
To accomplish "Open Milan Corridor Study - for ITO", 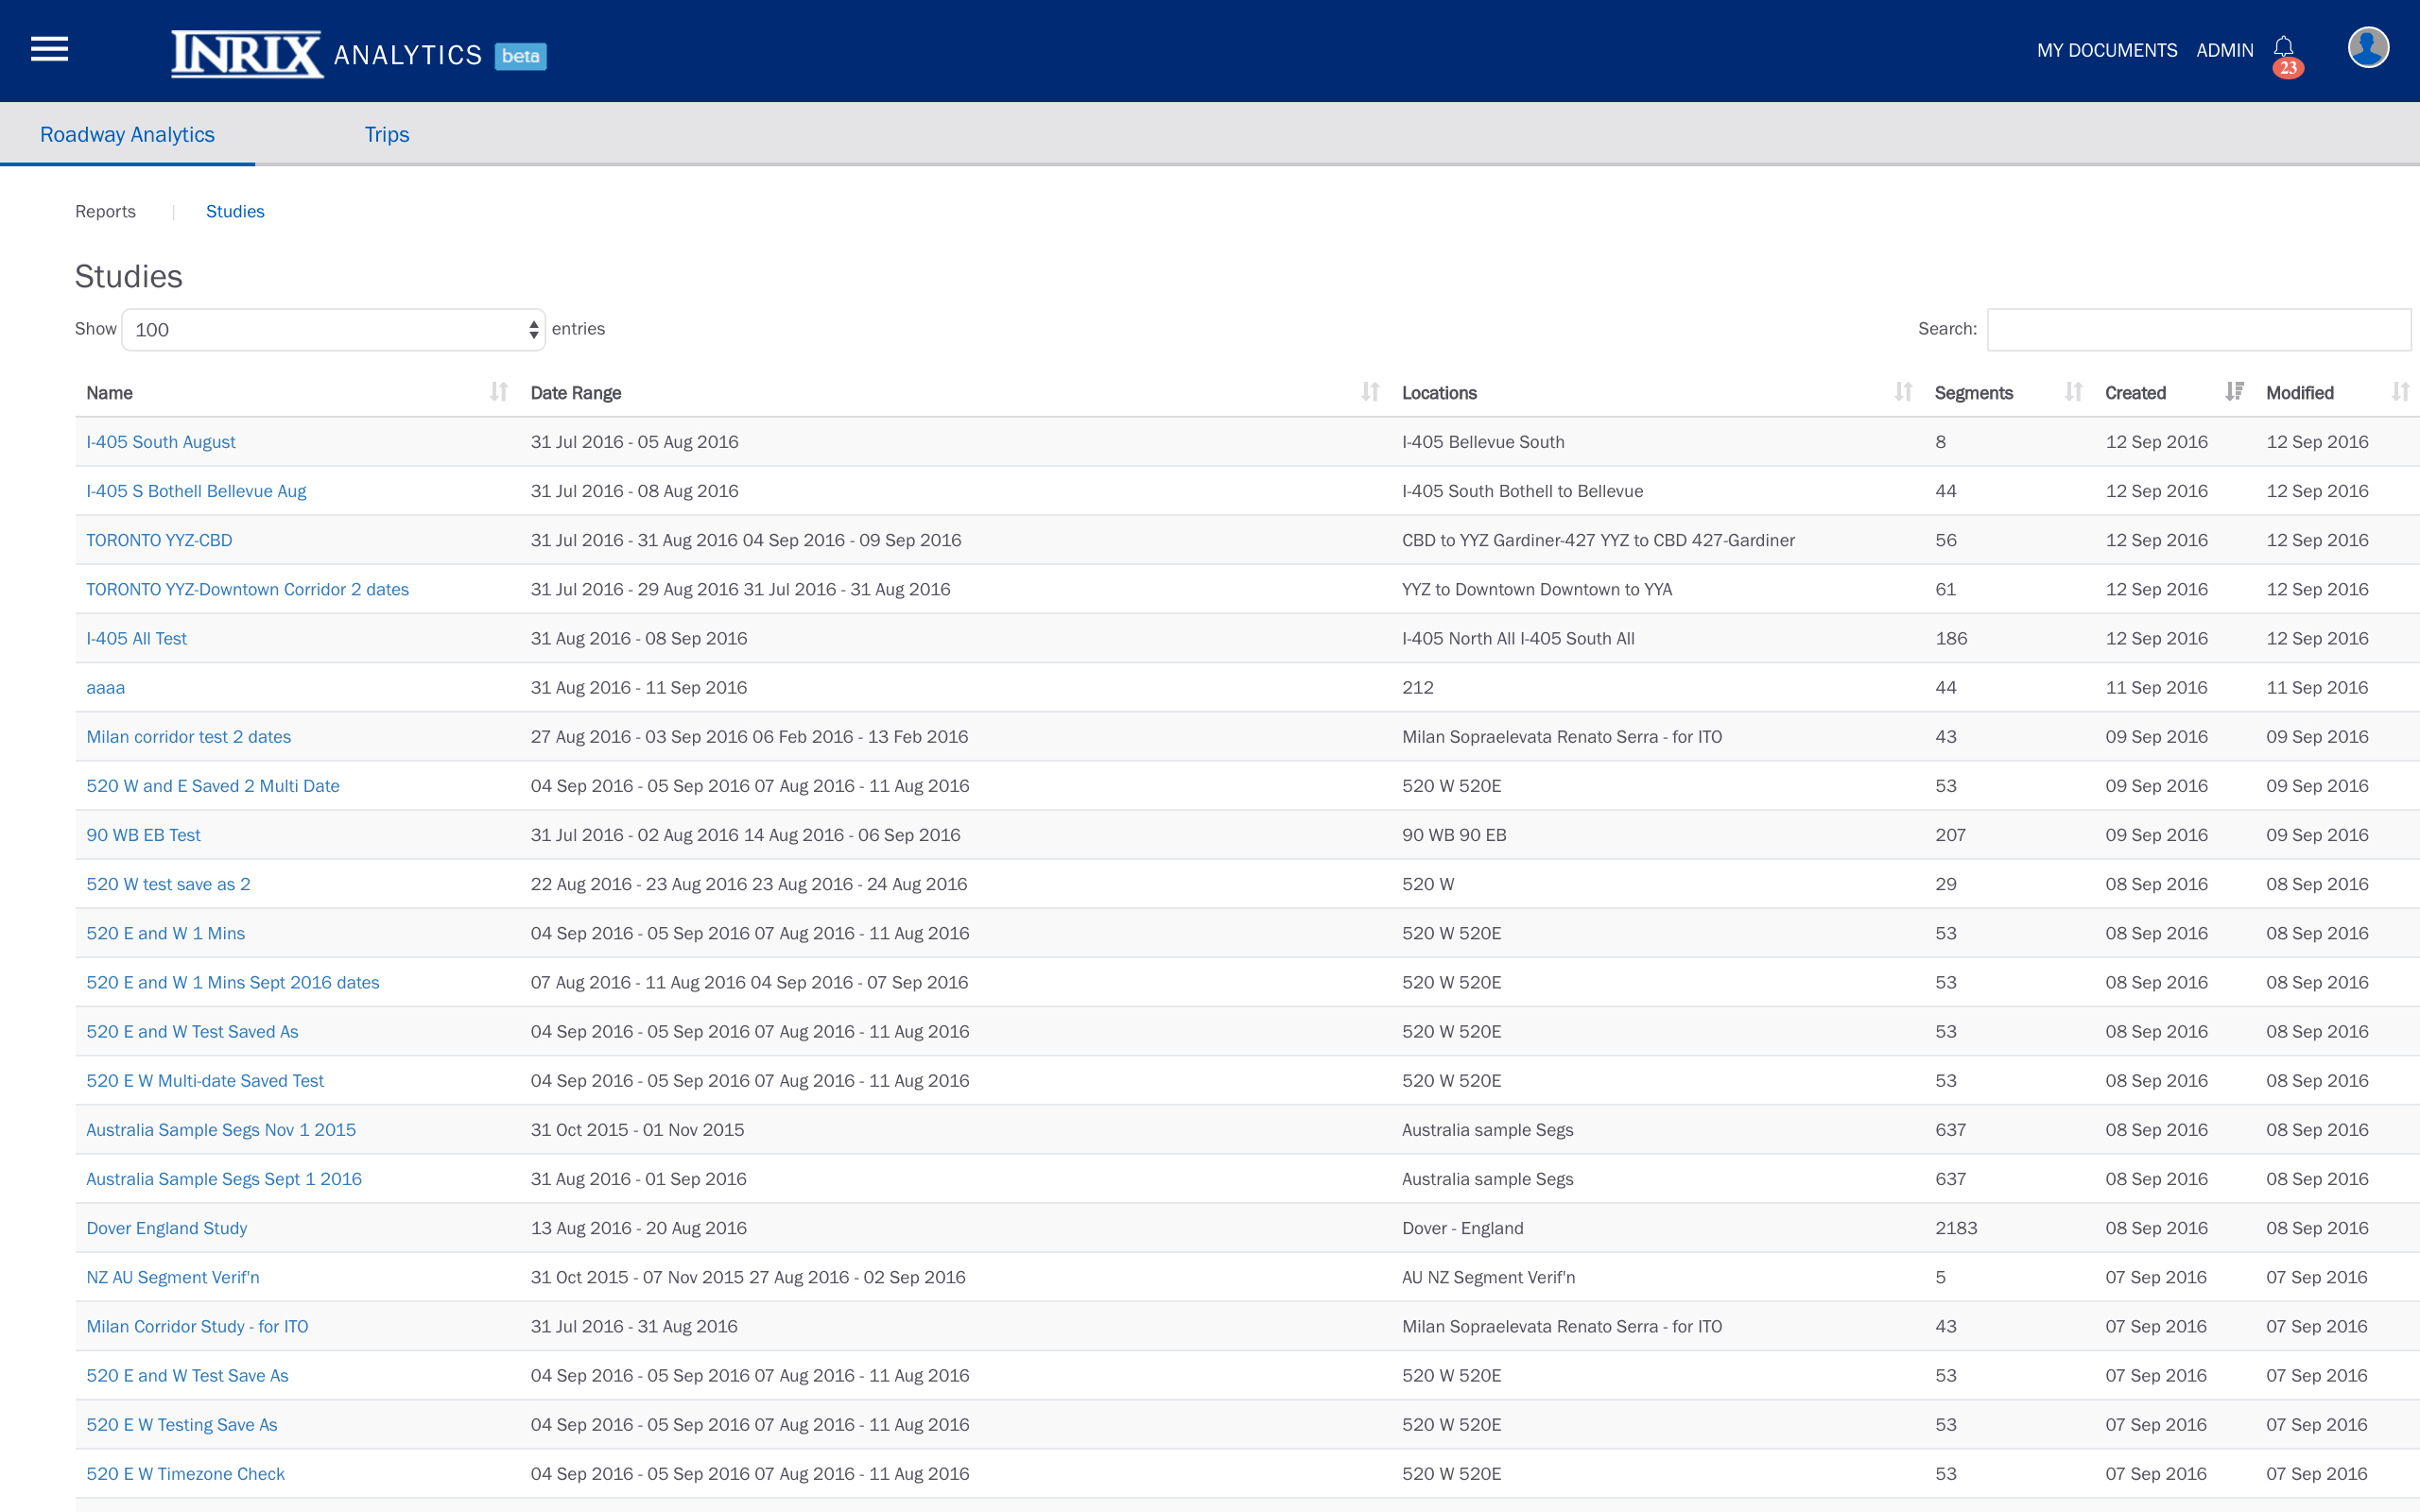I will pos(197,1326).
